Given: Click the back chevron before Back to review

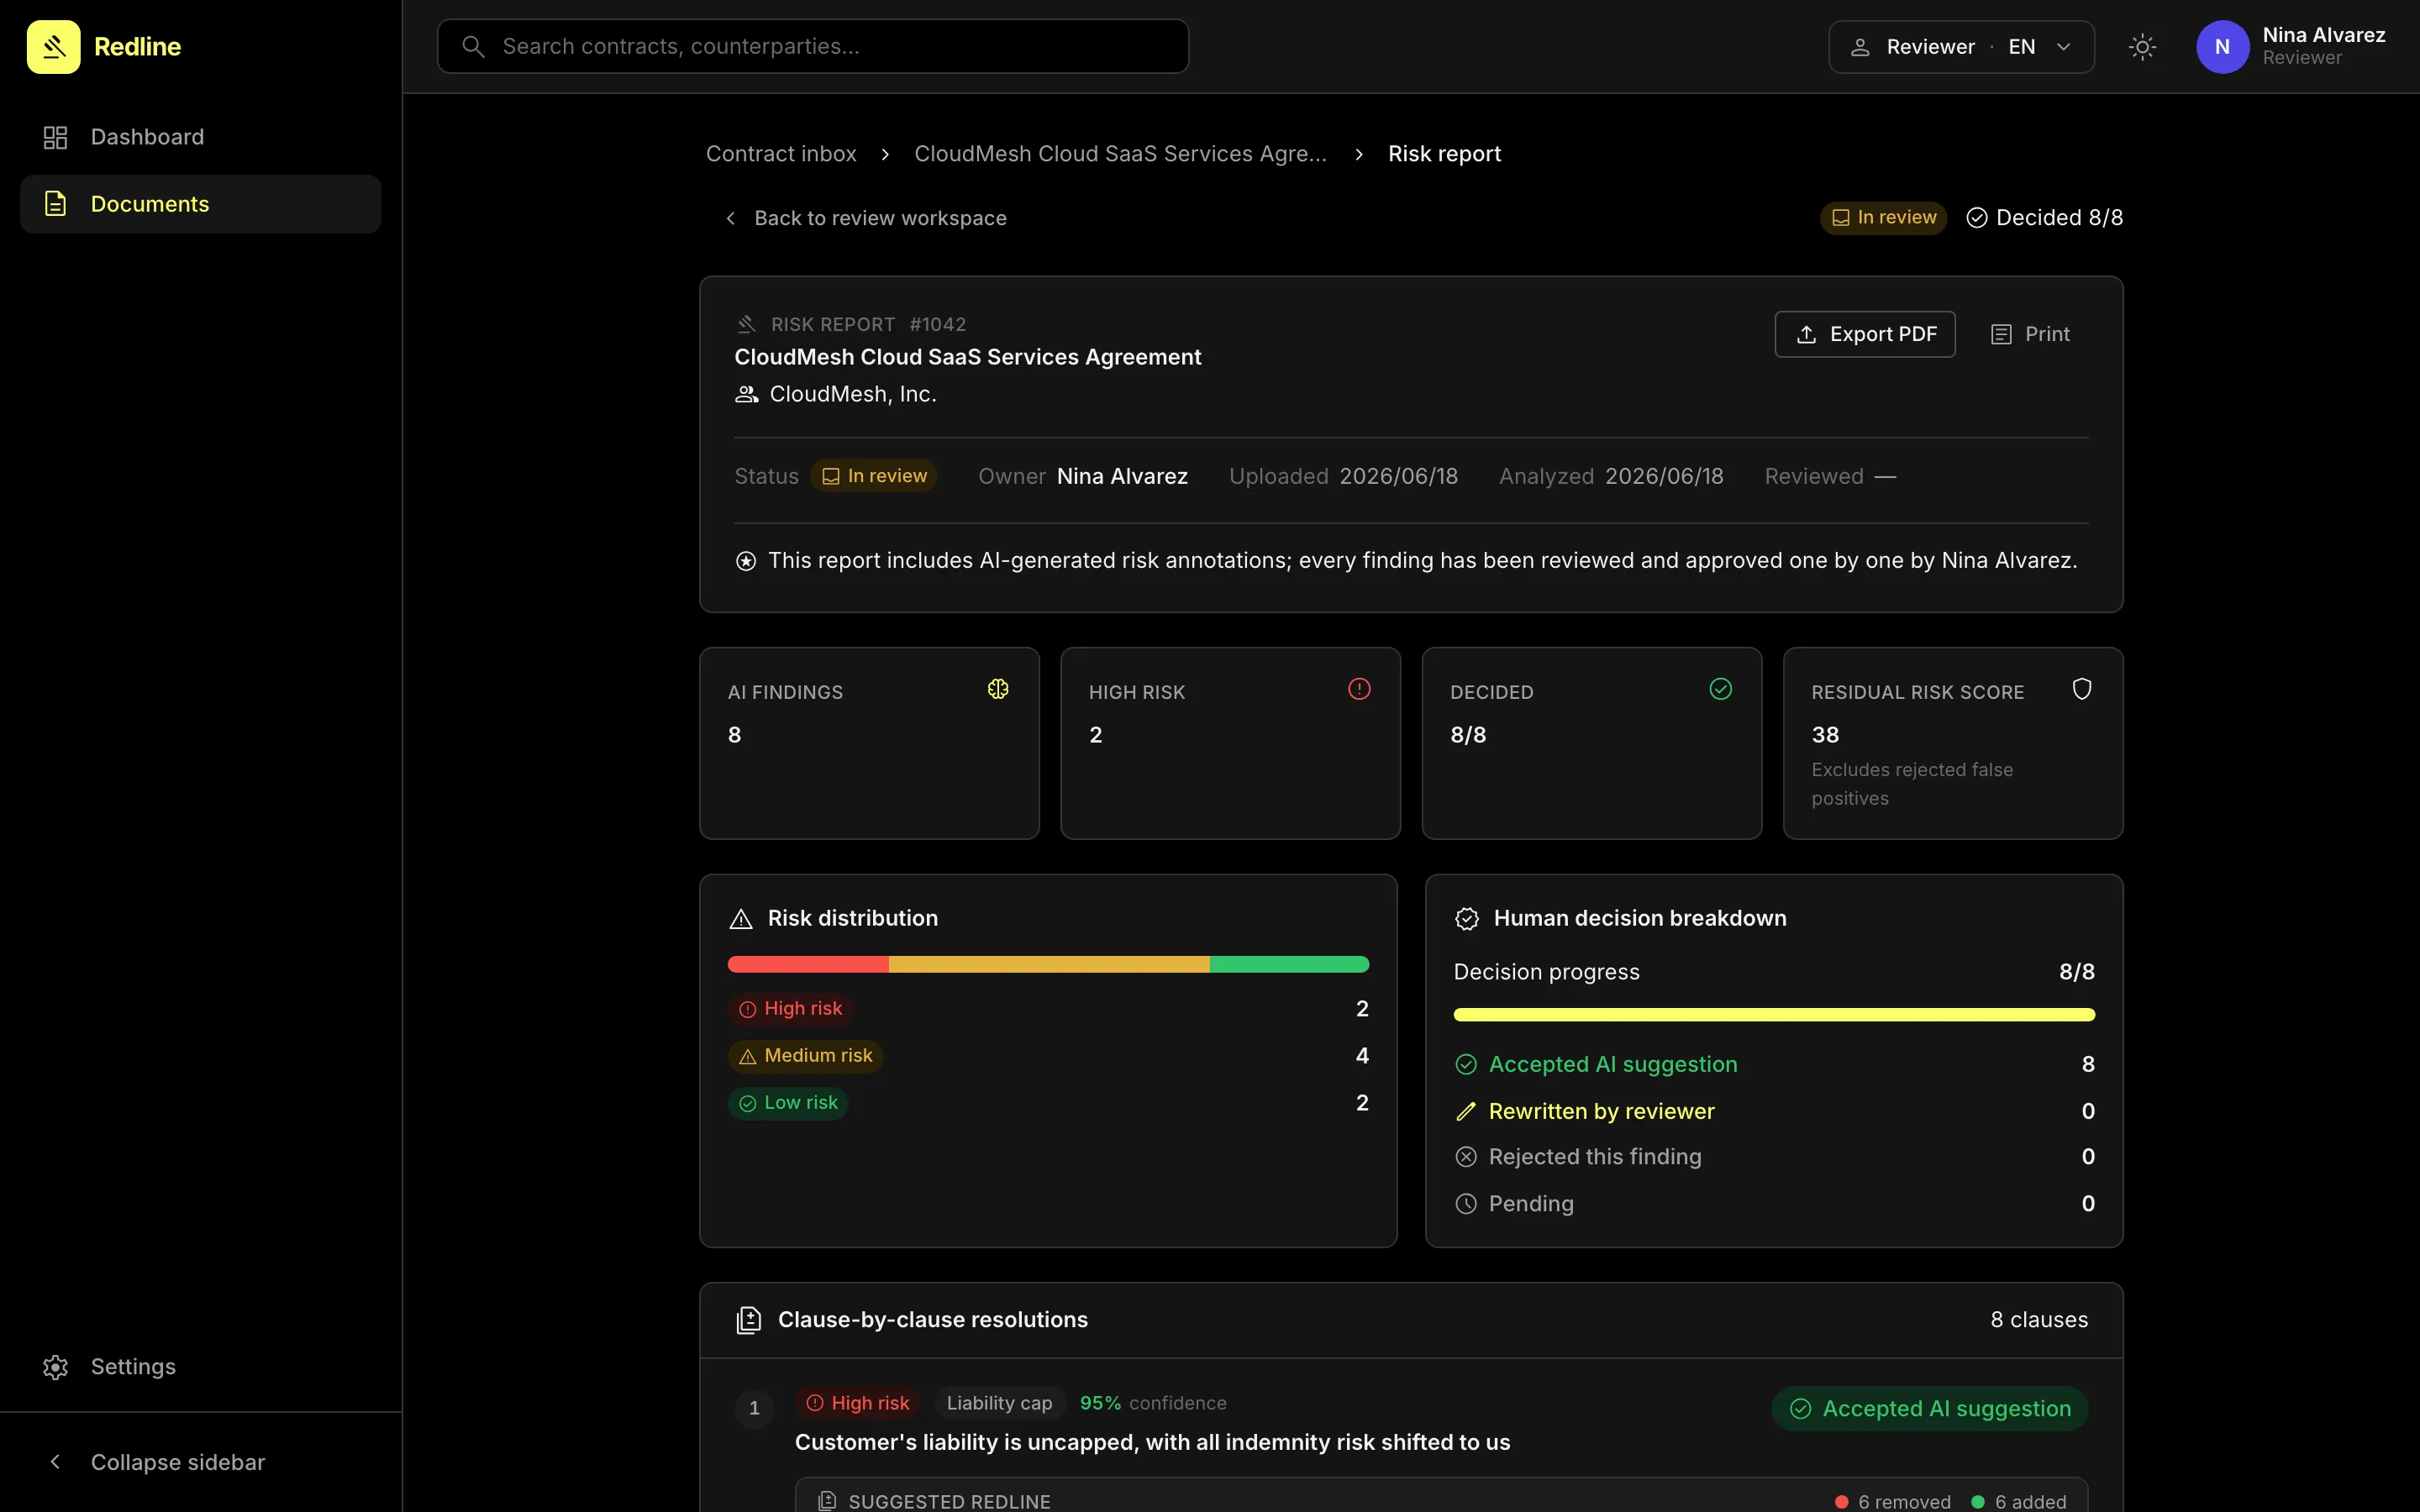Looking at the screenshot, I should (730, 218).
